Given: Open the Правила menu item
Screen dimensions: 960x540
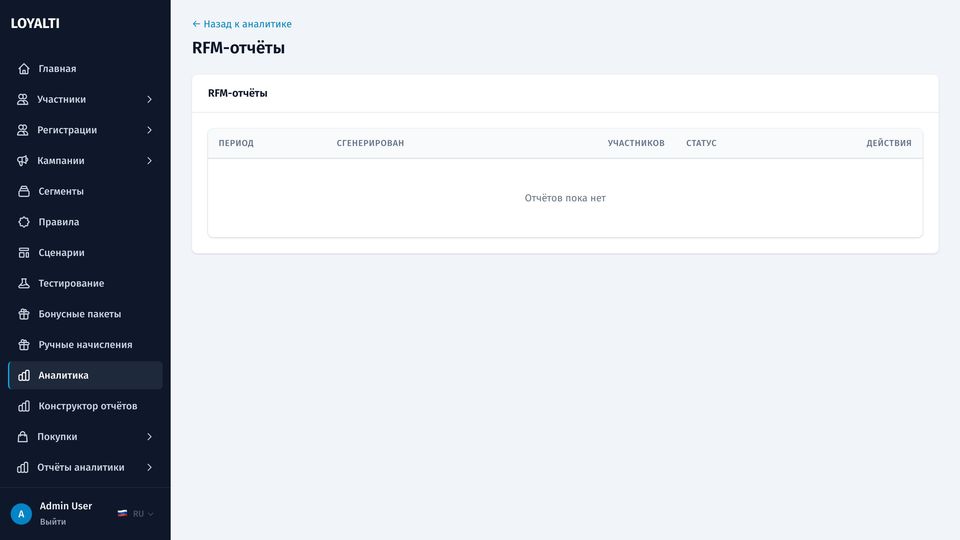Looking at the screenshot, I should click(85, 222).
